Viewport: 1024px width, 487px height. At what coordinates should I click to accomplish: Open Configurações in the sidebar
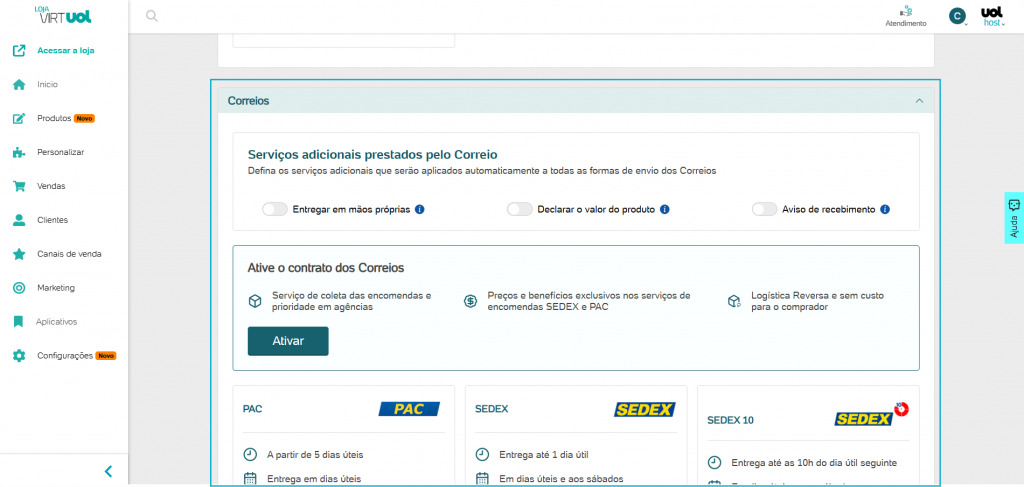(x=65, y=356)
